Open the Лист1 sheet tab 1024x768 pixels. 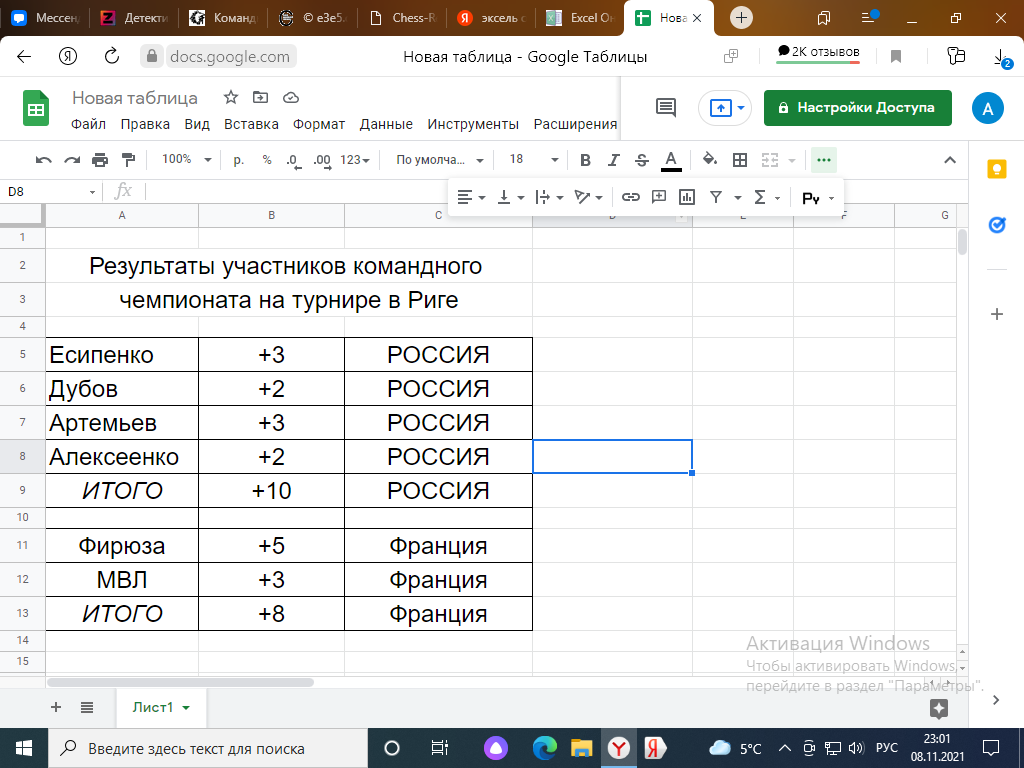pos(161,707)
